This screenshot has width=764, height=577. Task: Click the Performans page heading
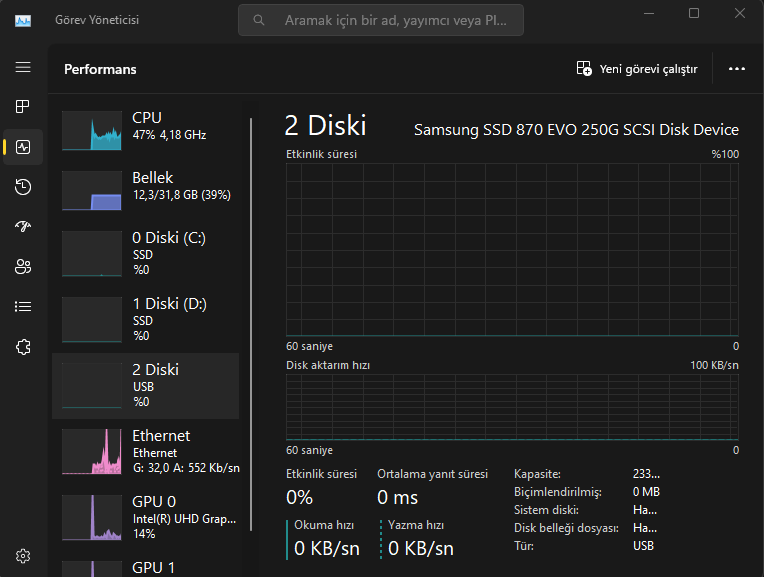(100, 69)
